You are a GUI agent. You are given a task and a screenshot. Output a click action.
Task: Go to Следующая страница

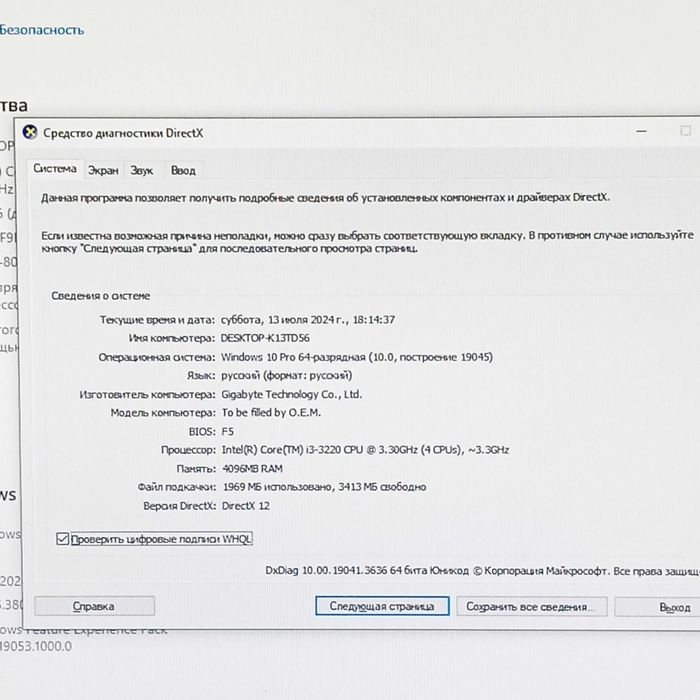pyautogui.click(x=382, y=606)
